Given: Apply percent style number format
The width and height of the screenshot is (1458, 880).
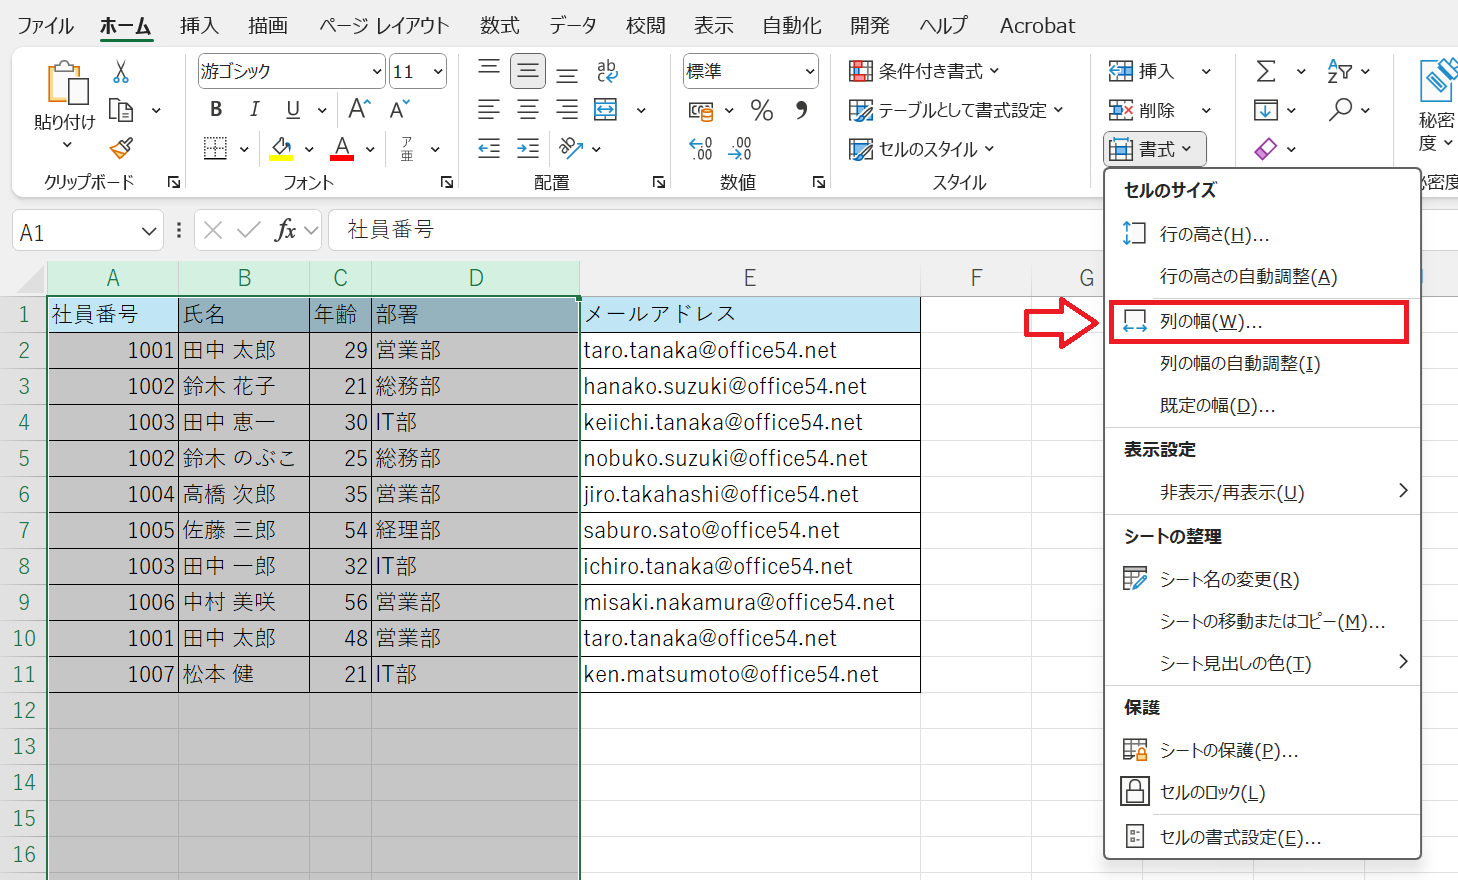Looking at the screenshot, I should (762, 110).
